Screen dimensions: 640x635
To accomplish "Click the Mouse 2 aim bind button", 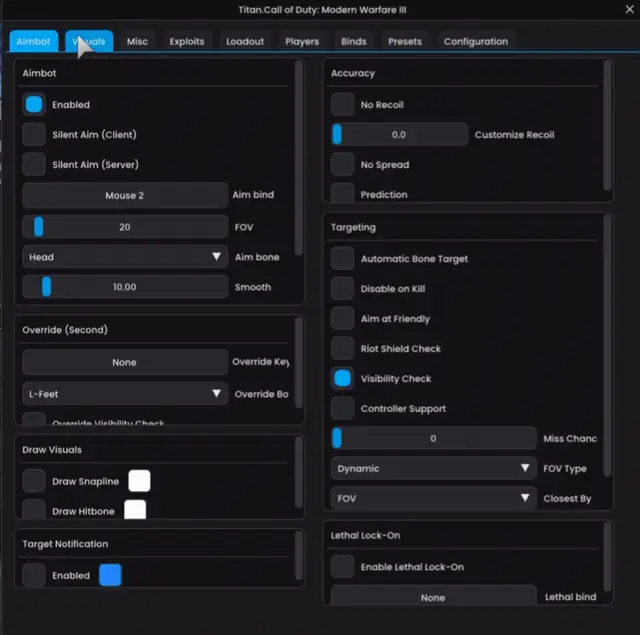I will click(x=125, y=195).
